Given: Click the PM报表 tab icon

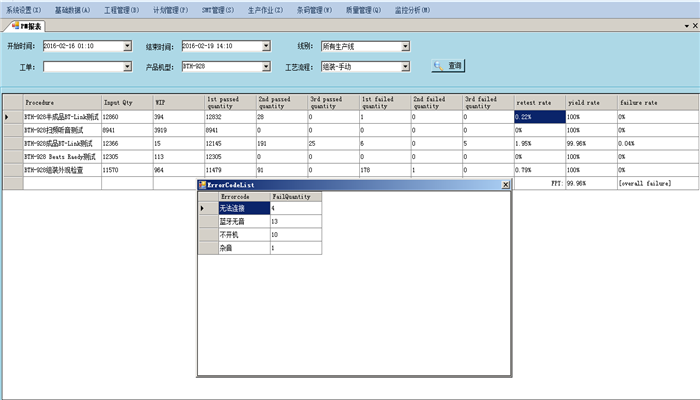Looking at the screenshot, I should point(16,26).
